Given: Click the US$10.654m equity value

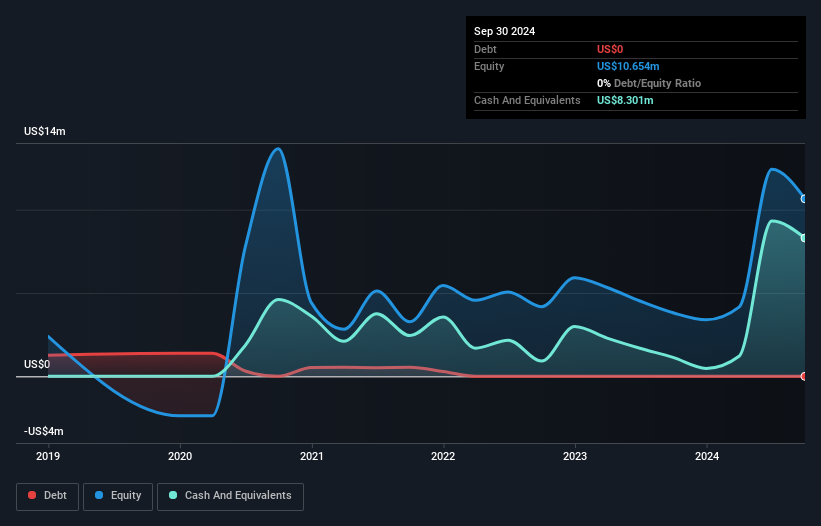Looking at the screenshot, I should coord(628,66).
